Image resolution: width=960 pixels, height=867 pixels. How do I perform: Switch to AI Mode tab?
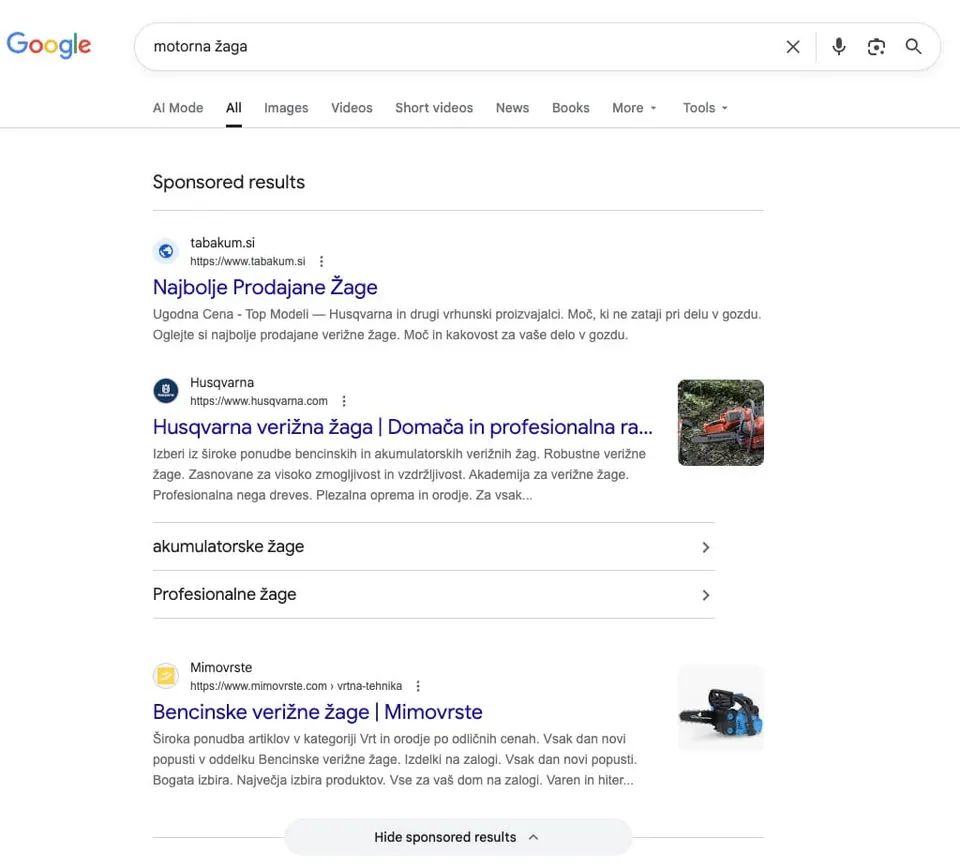tap(178, 108)
